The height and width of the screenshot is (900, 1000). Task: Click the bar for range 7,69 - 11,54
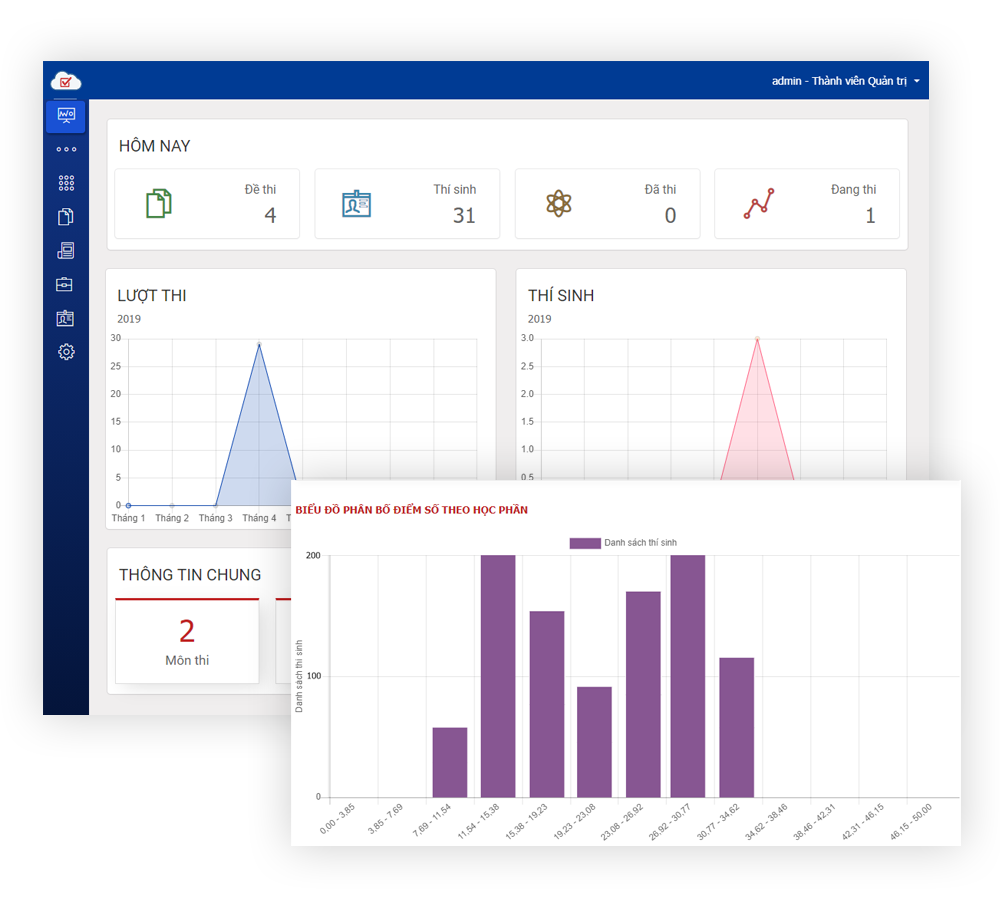coord(450,762)
